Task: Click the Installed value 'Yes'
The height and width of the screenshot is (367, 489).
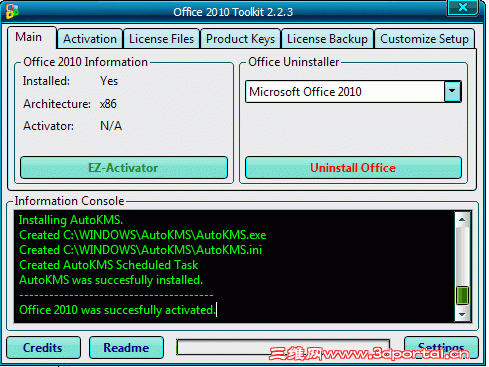Action: tap(109, 81)
